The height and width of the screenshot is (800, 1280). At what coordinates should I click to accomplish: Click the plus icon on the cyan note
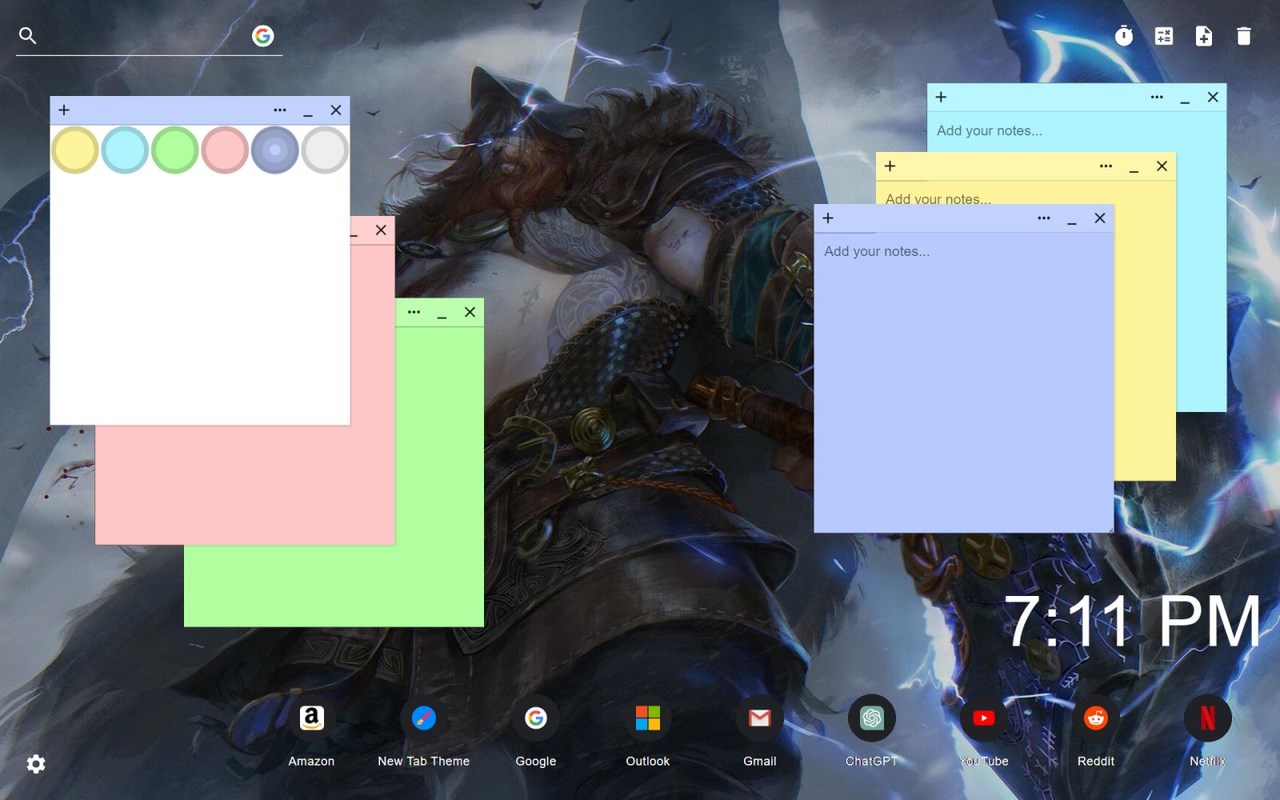[x=941, y=97]
